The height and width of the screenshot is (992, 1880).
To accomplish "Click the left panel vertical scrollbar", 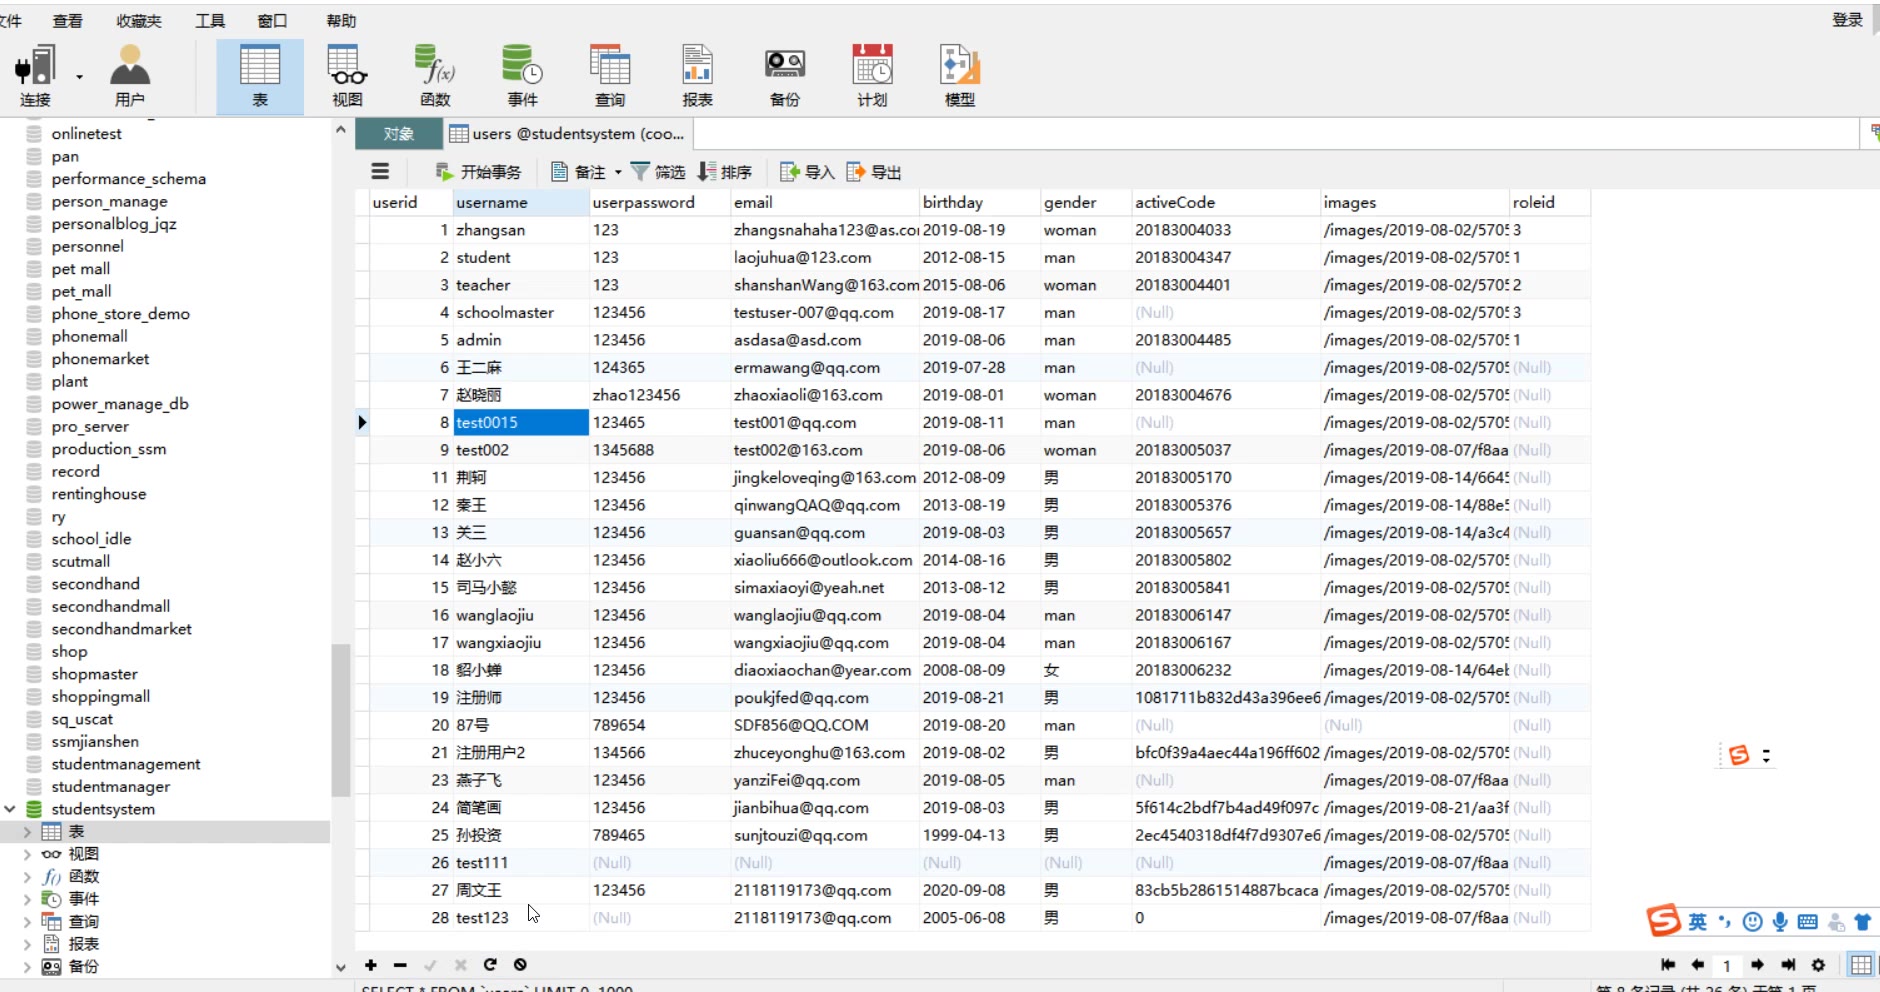I will 341,720.
